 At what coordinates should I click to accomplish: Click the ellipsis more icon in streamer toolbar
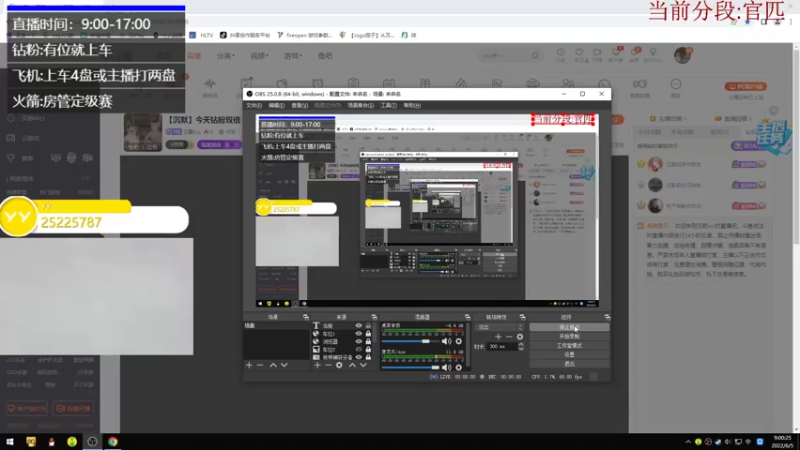(x=676, y=84)
